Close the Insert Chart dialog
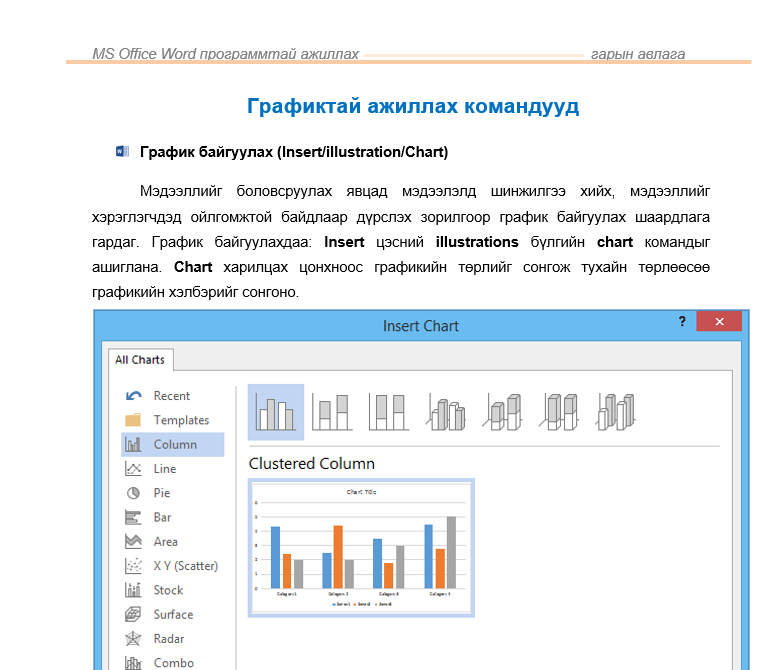776x670 pixels. [x=719, y=321]
